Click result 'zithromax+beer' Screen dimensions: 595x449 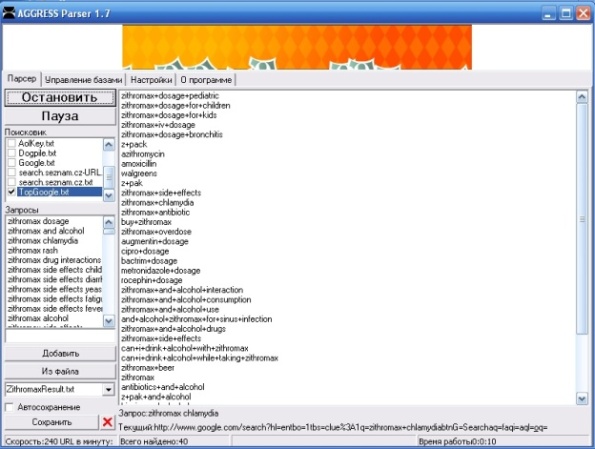(148, 368)
